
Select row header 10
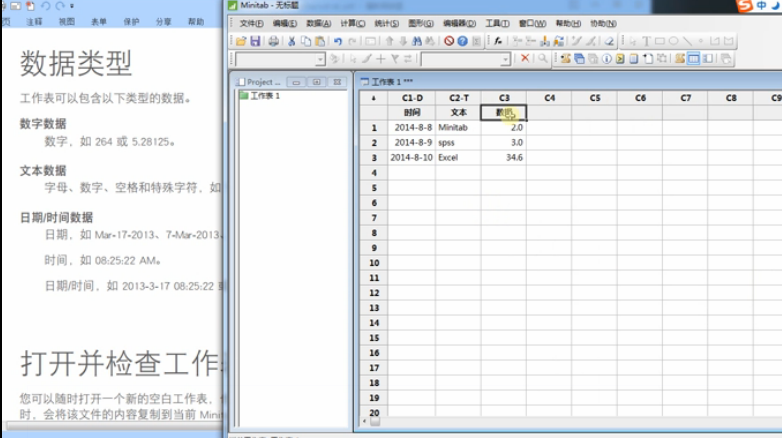tap(374, 263)
